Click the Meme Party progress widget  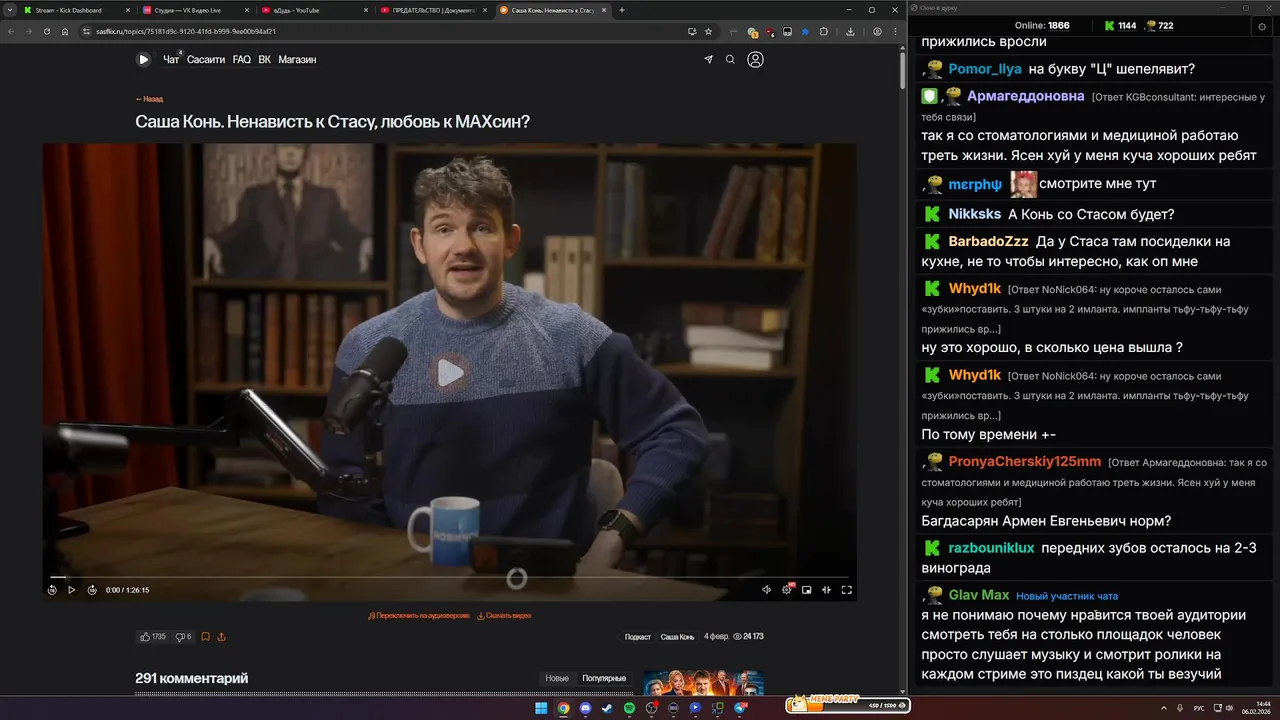847,705
